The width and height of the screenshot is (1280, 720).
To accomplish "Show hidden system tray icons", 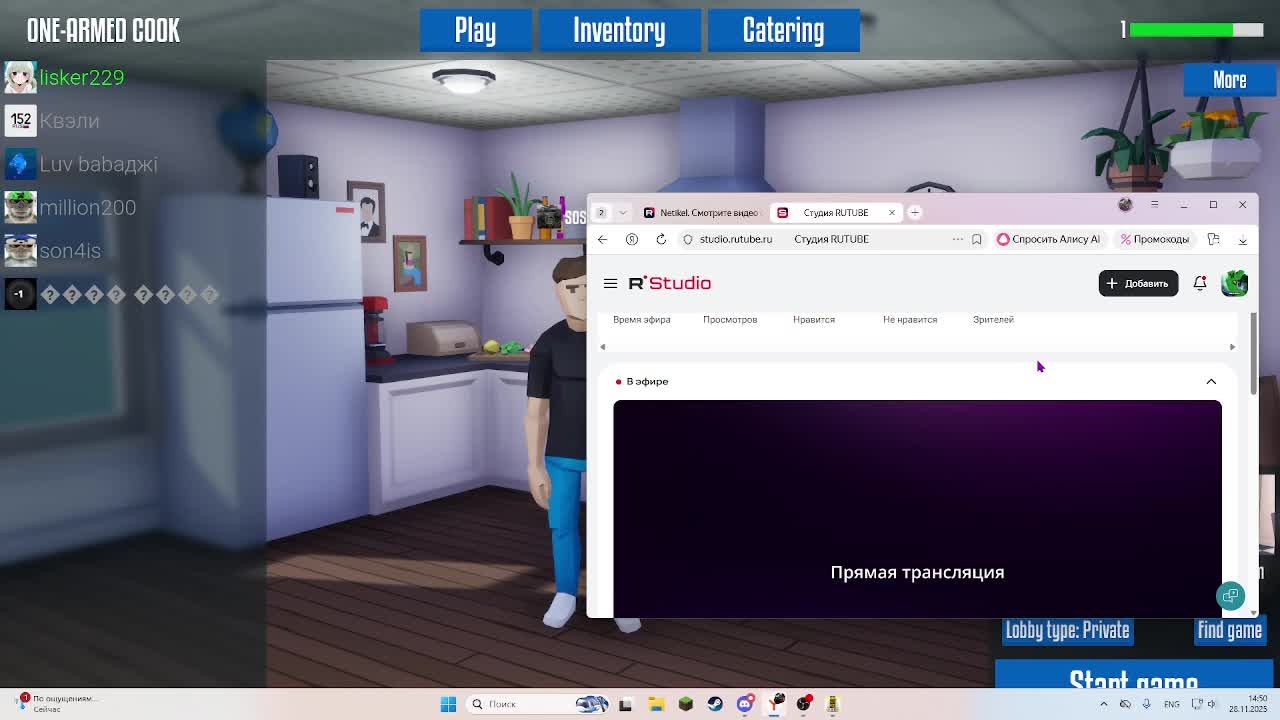I will coord(1104,704).
